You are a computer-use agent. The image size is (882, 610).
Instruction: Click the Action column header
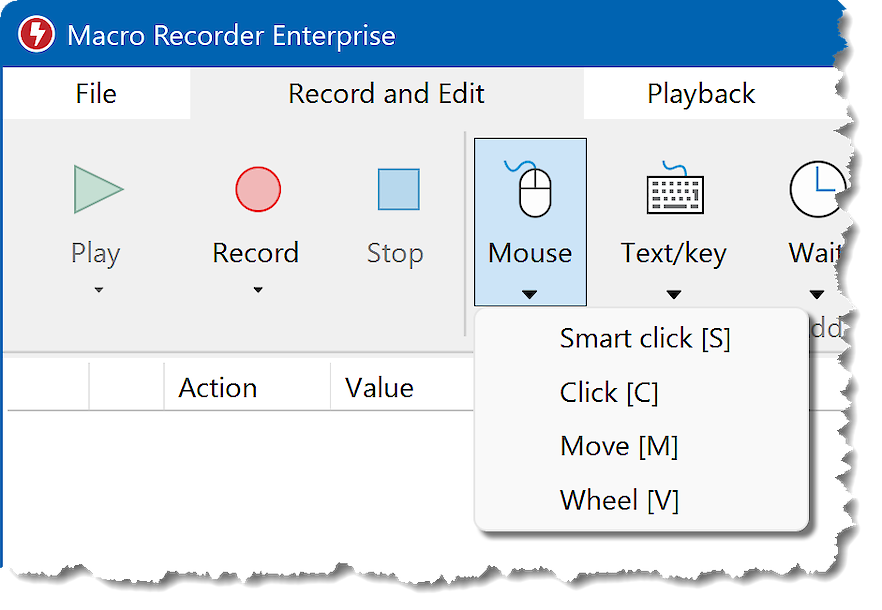(218, 388)
